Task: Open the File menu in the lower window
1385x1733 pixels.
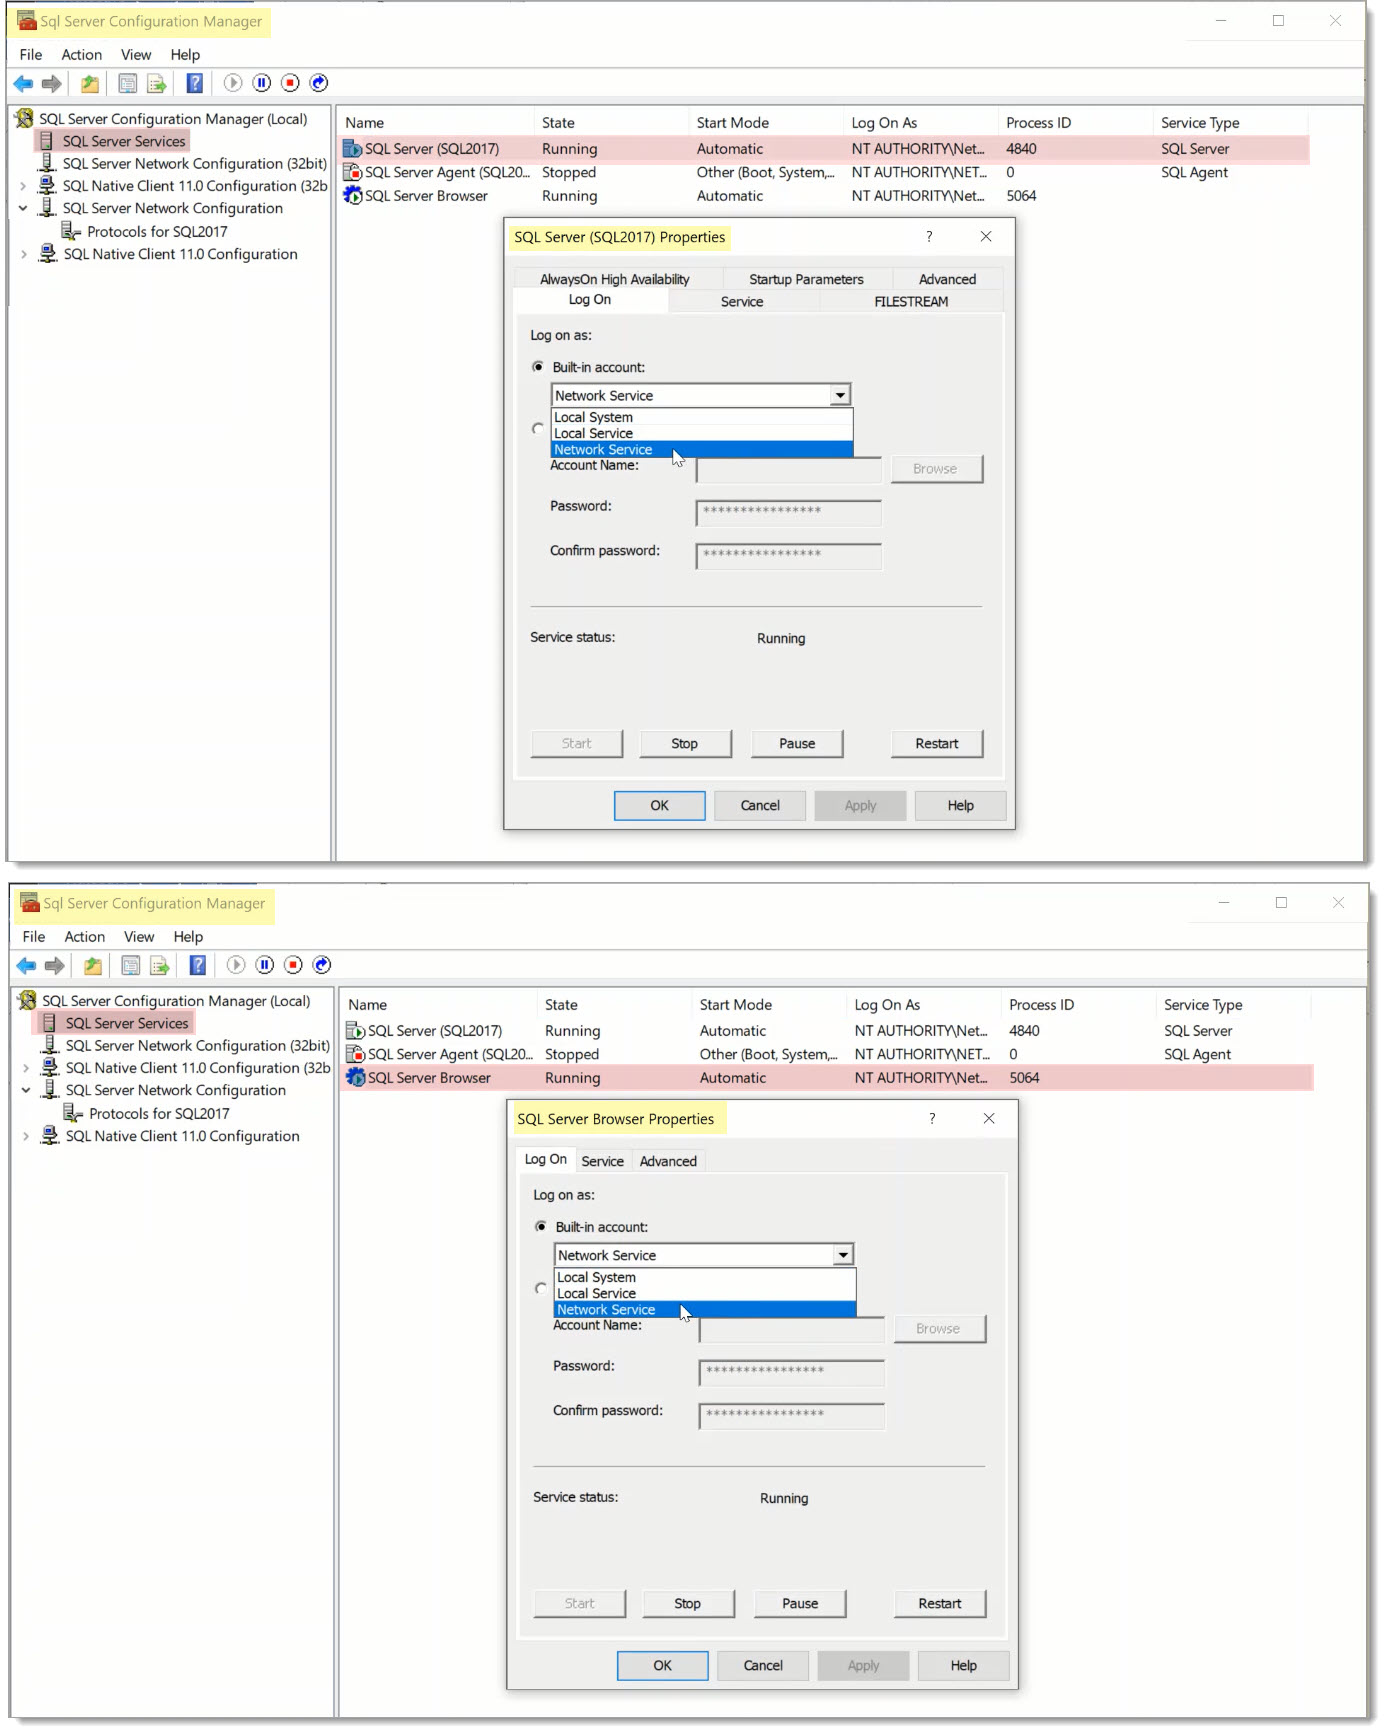Action: pyautogui.click(x=34, y=937)
